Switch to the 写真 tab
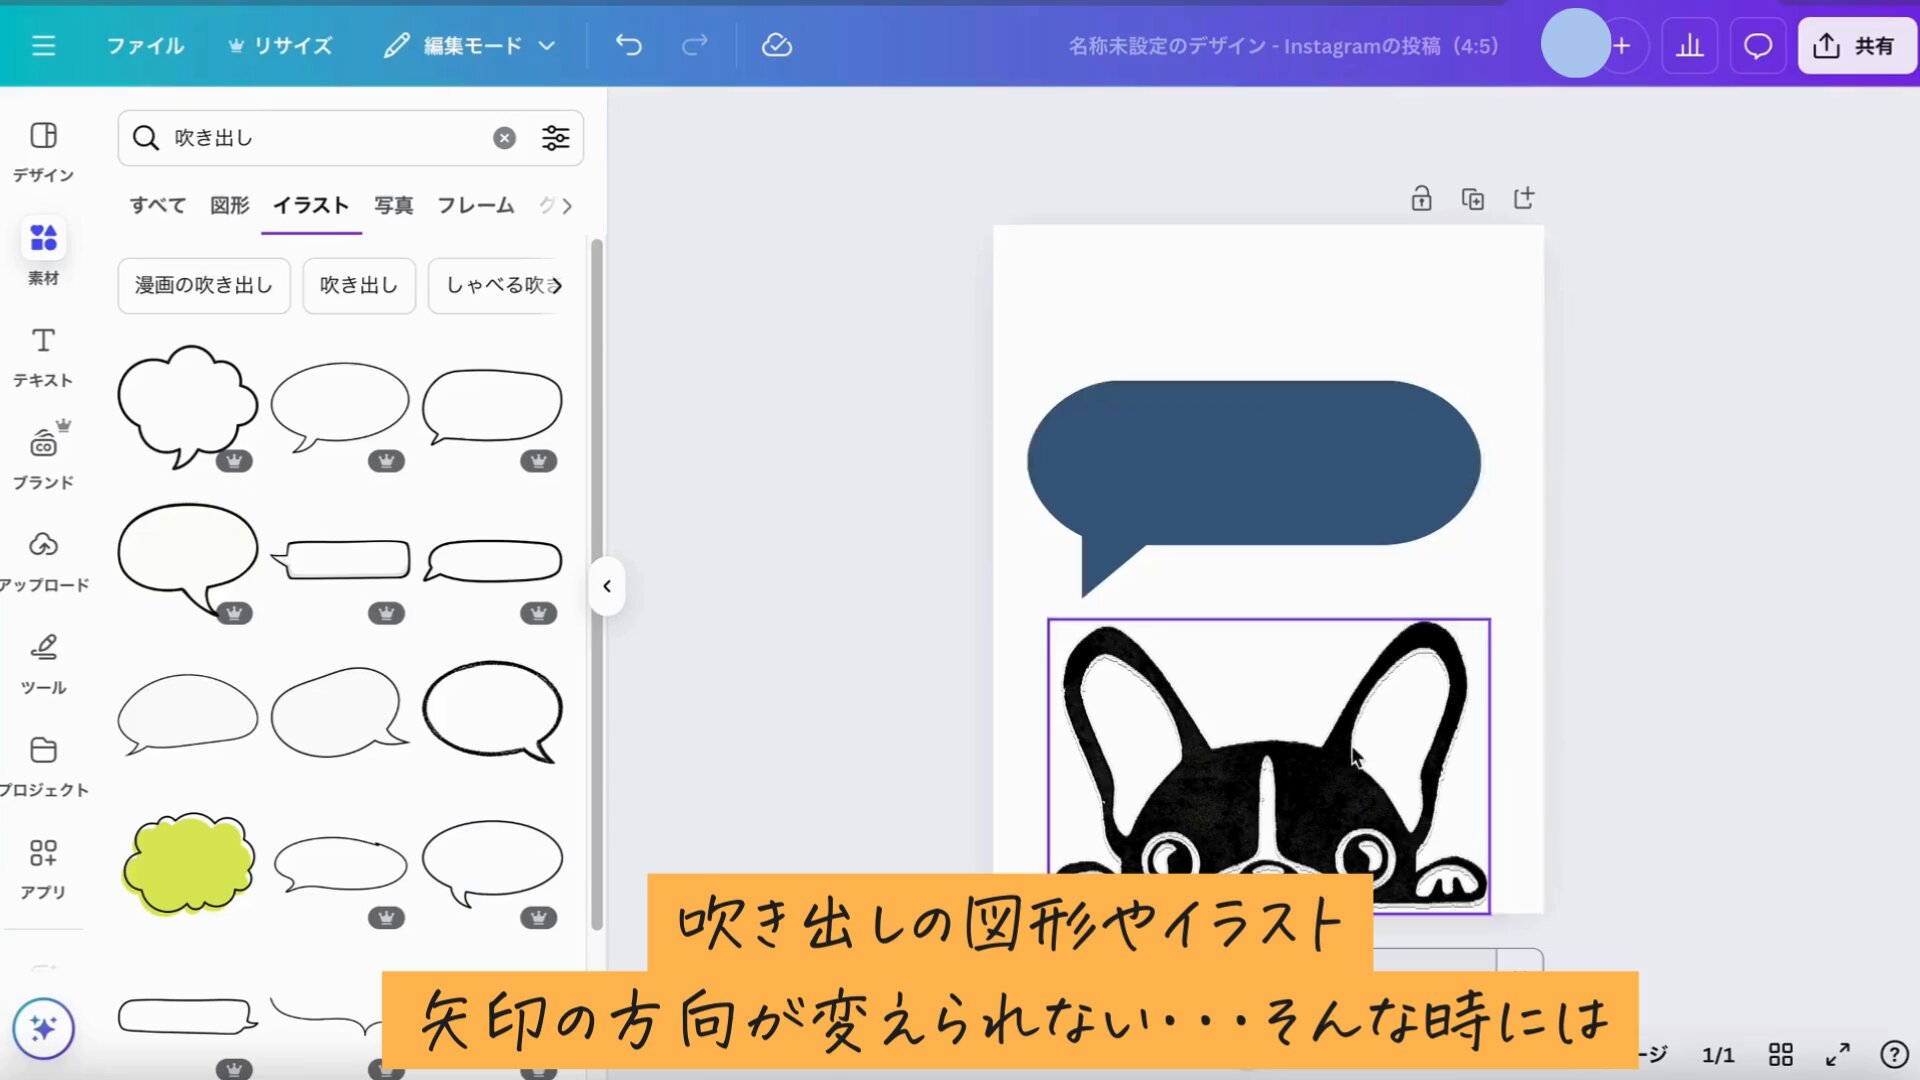Viewport: 1920px width, 1080px height. 392,206
